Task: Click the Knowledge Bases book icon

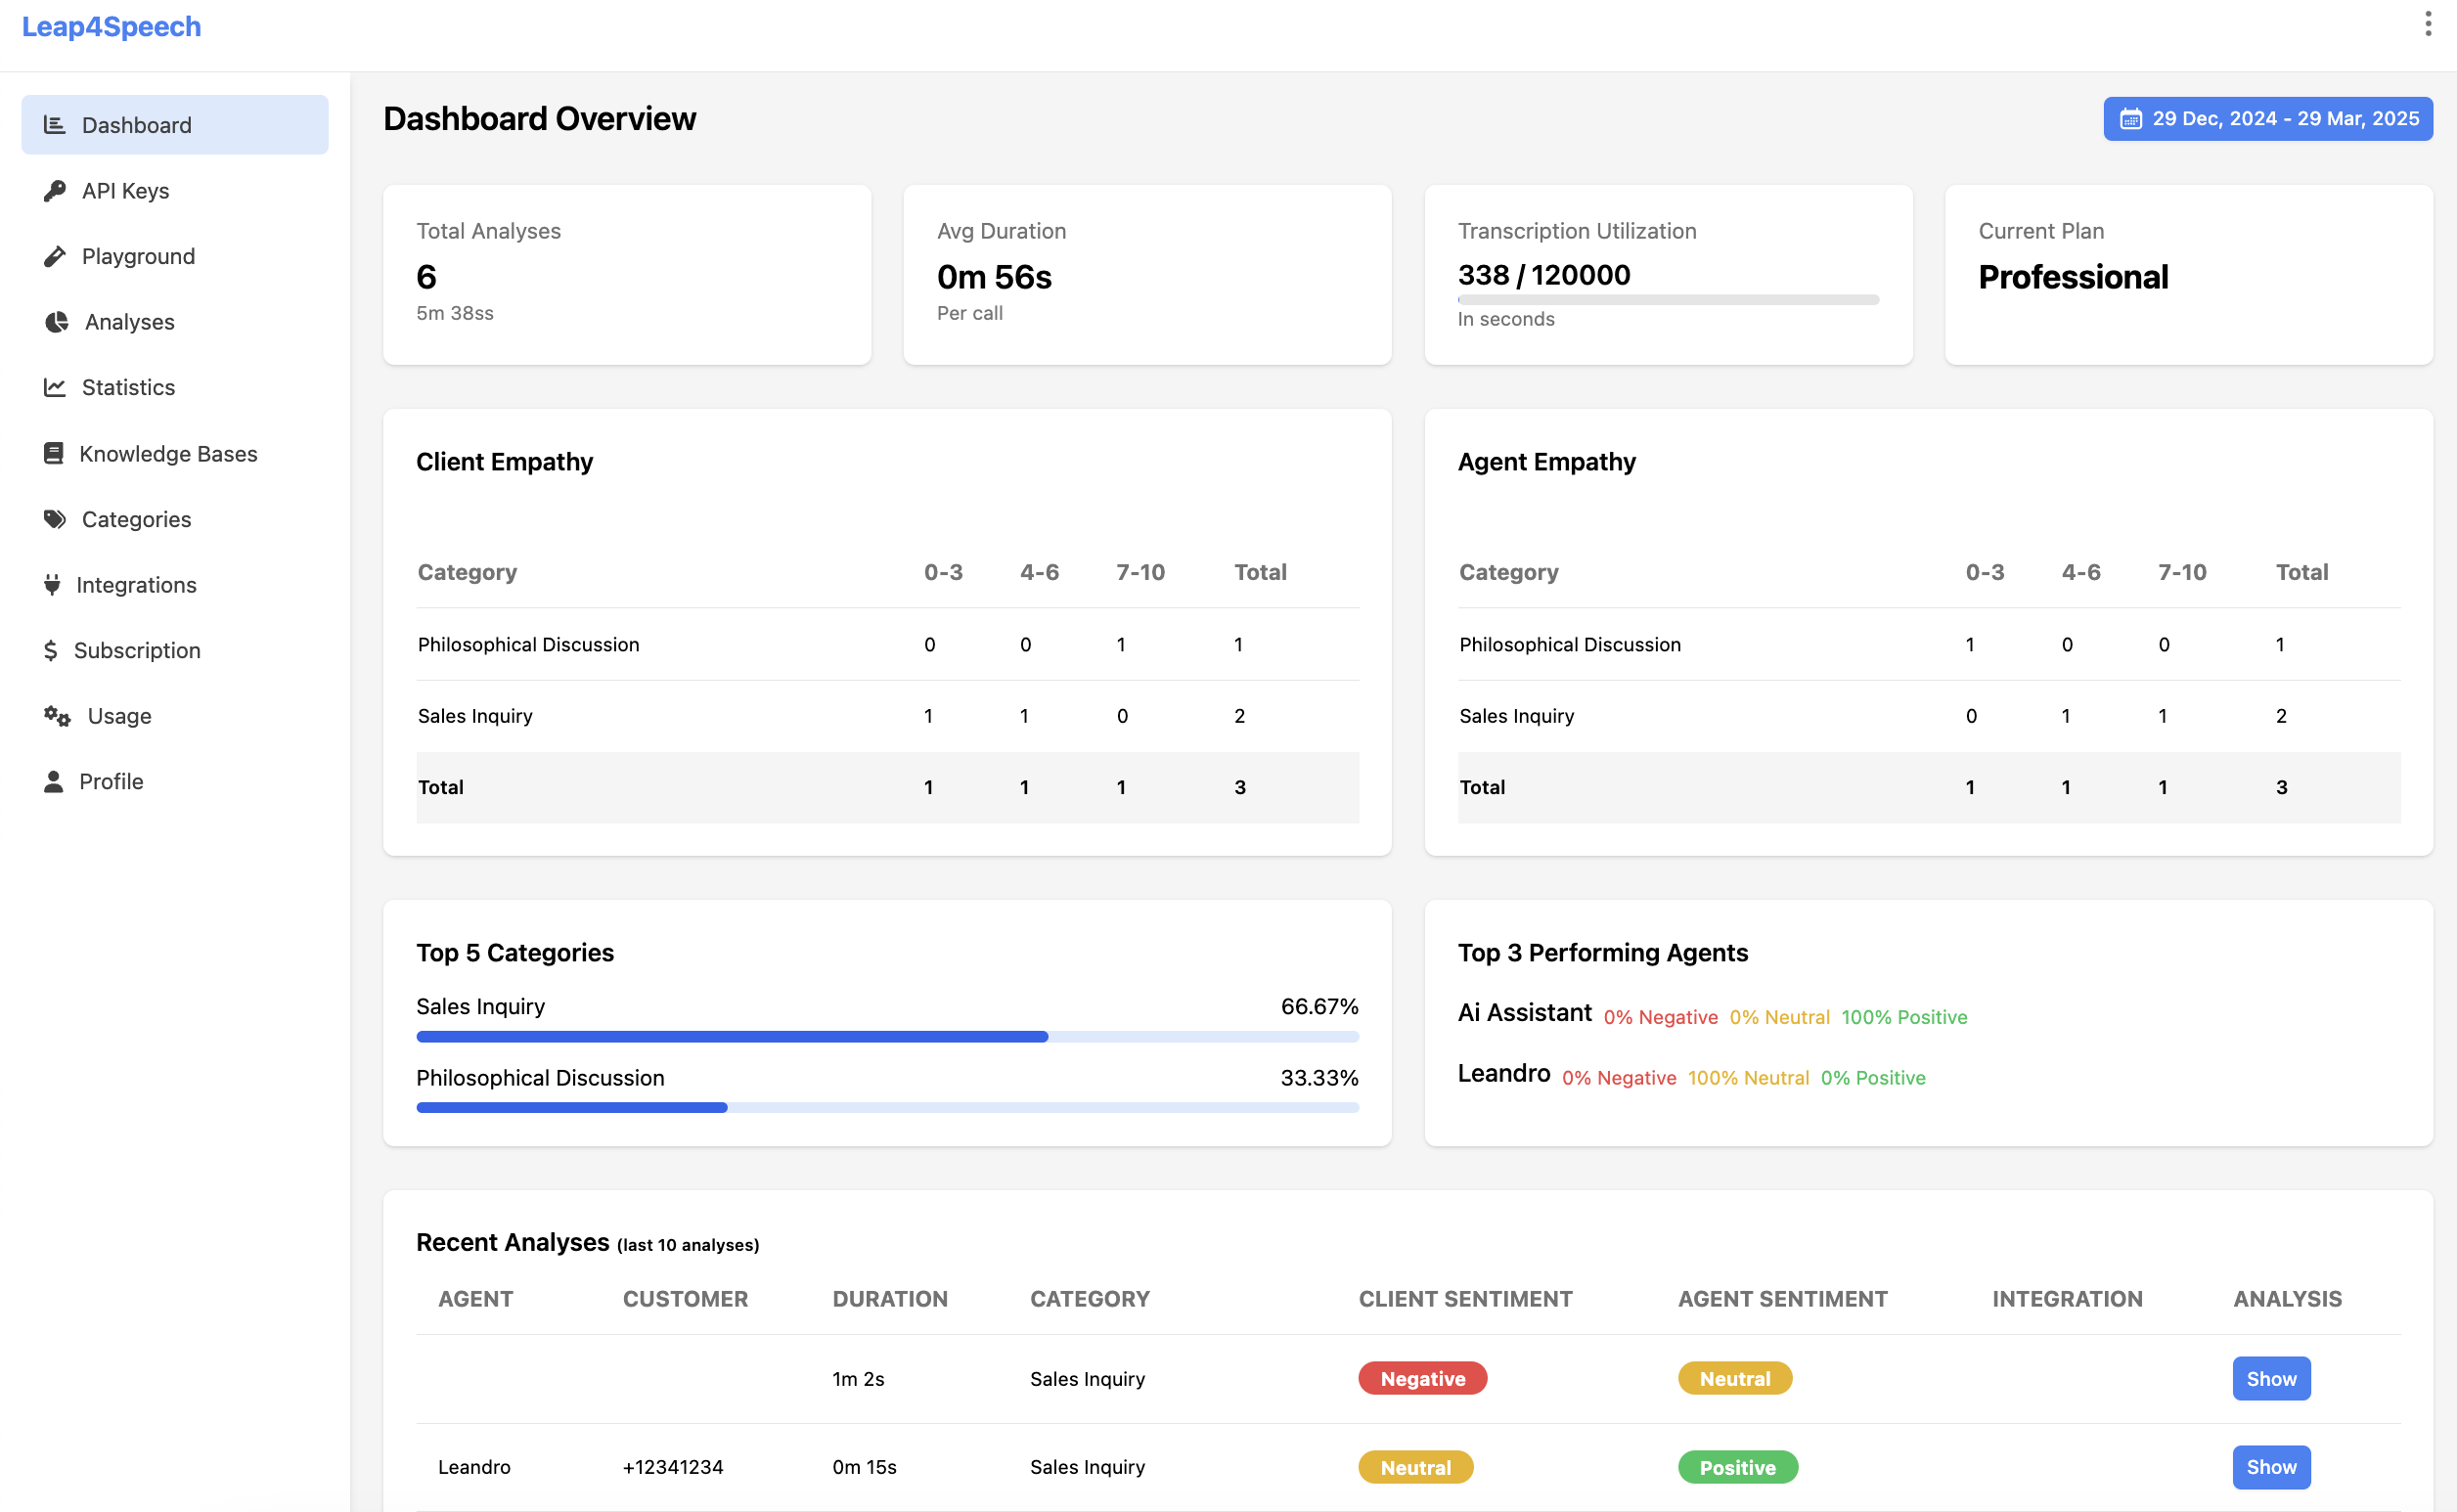Action: 53,454
